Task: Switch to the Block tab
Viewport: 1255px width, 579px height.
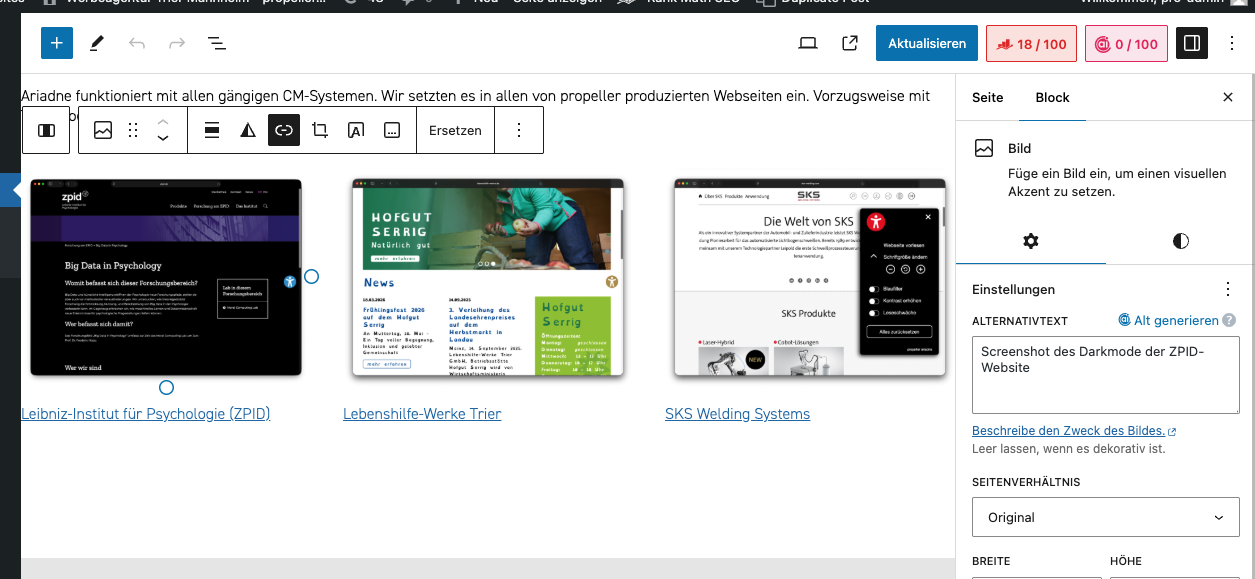Action: pos(1052,97)
